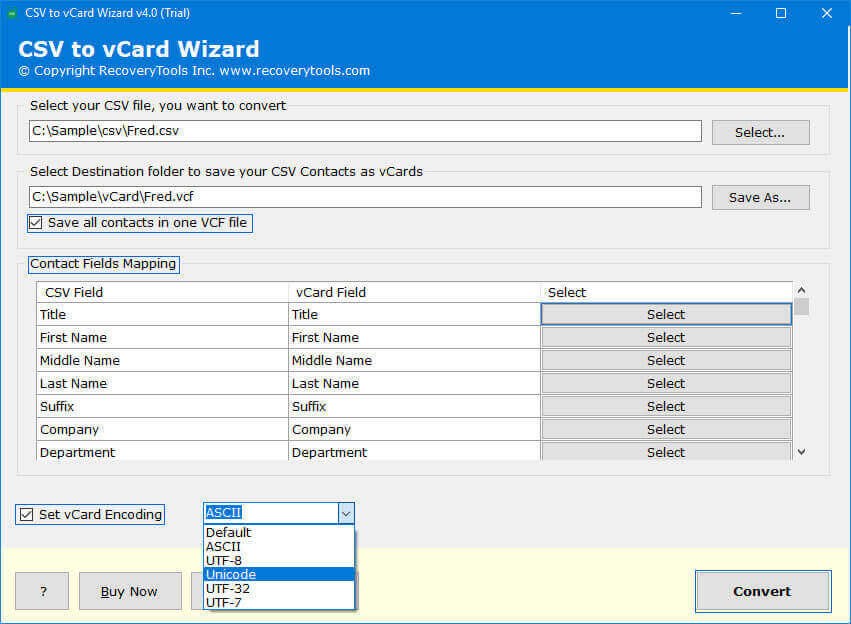Viewport: 851px width, 624px height.
Task: Click the Title cell in CSV Field column
Action: coord(162,315)
